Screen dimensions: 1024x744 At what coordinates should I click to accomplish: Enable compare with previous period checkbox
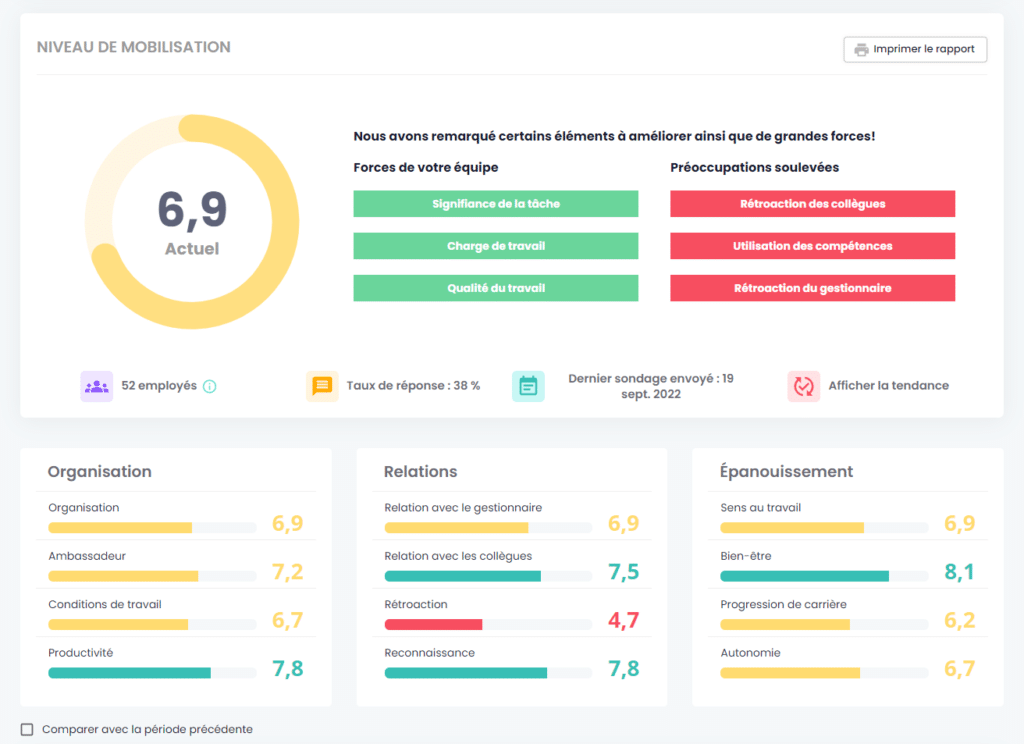[x=27, y=730]
